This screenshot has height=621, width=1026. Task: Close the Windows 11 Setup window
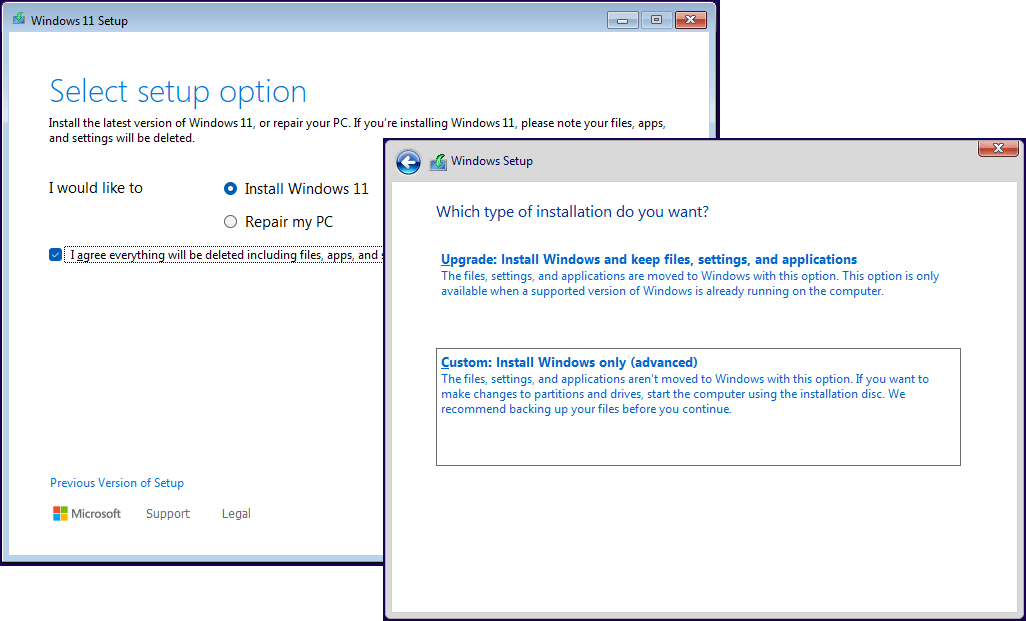coord(690,19)
